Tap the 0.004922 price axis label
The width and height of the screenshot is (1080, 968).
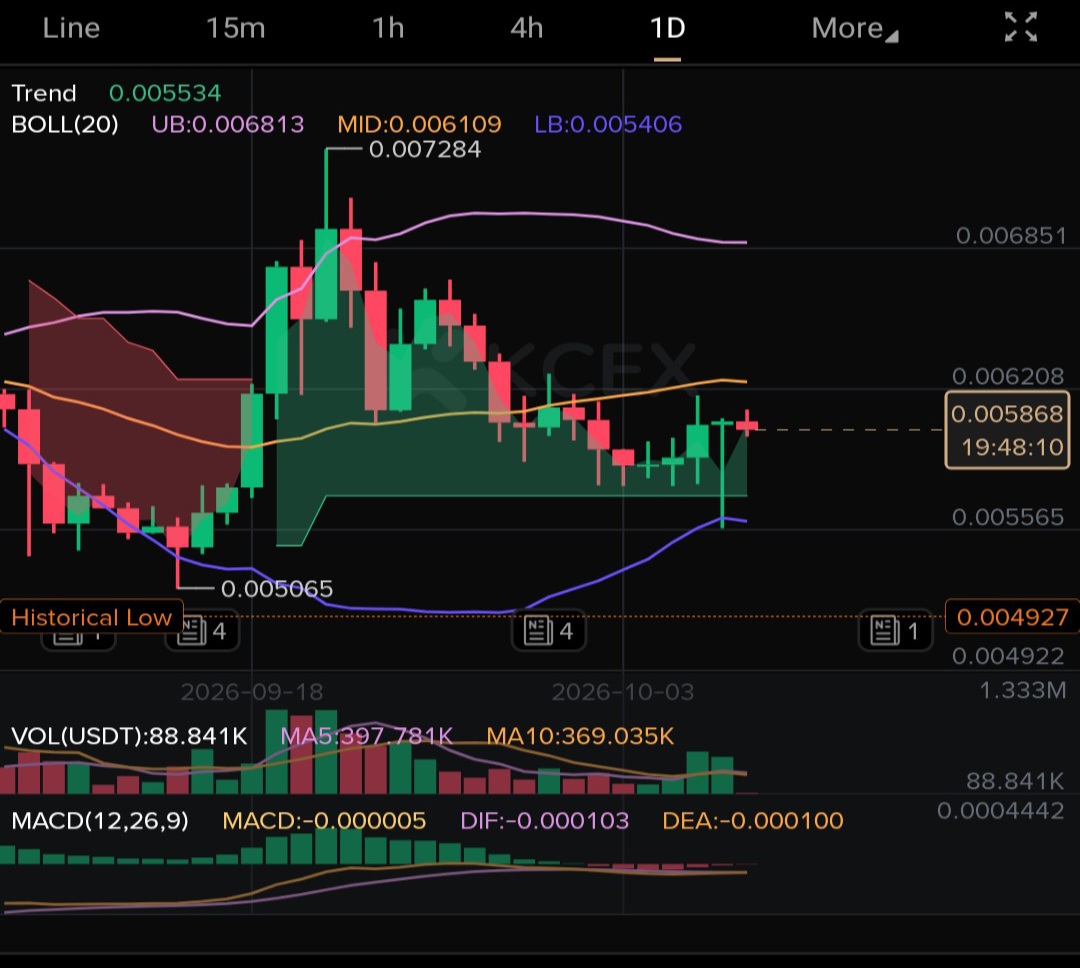[1008, 656]
